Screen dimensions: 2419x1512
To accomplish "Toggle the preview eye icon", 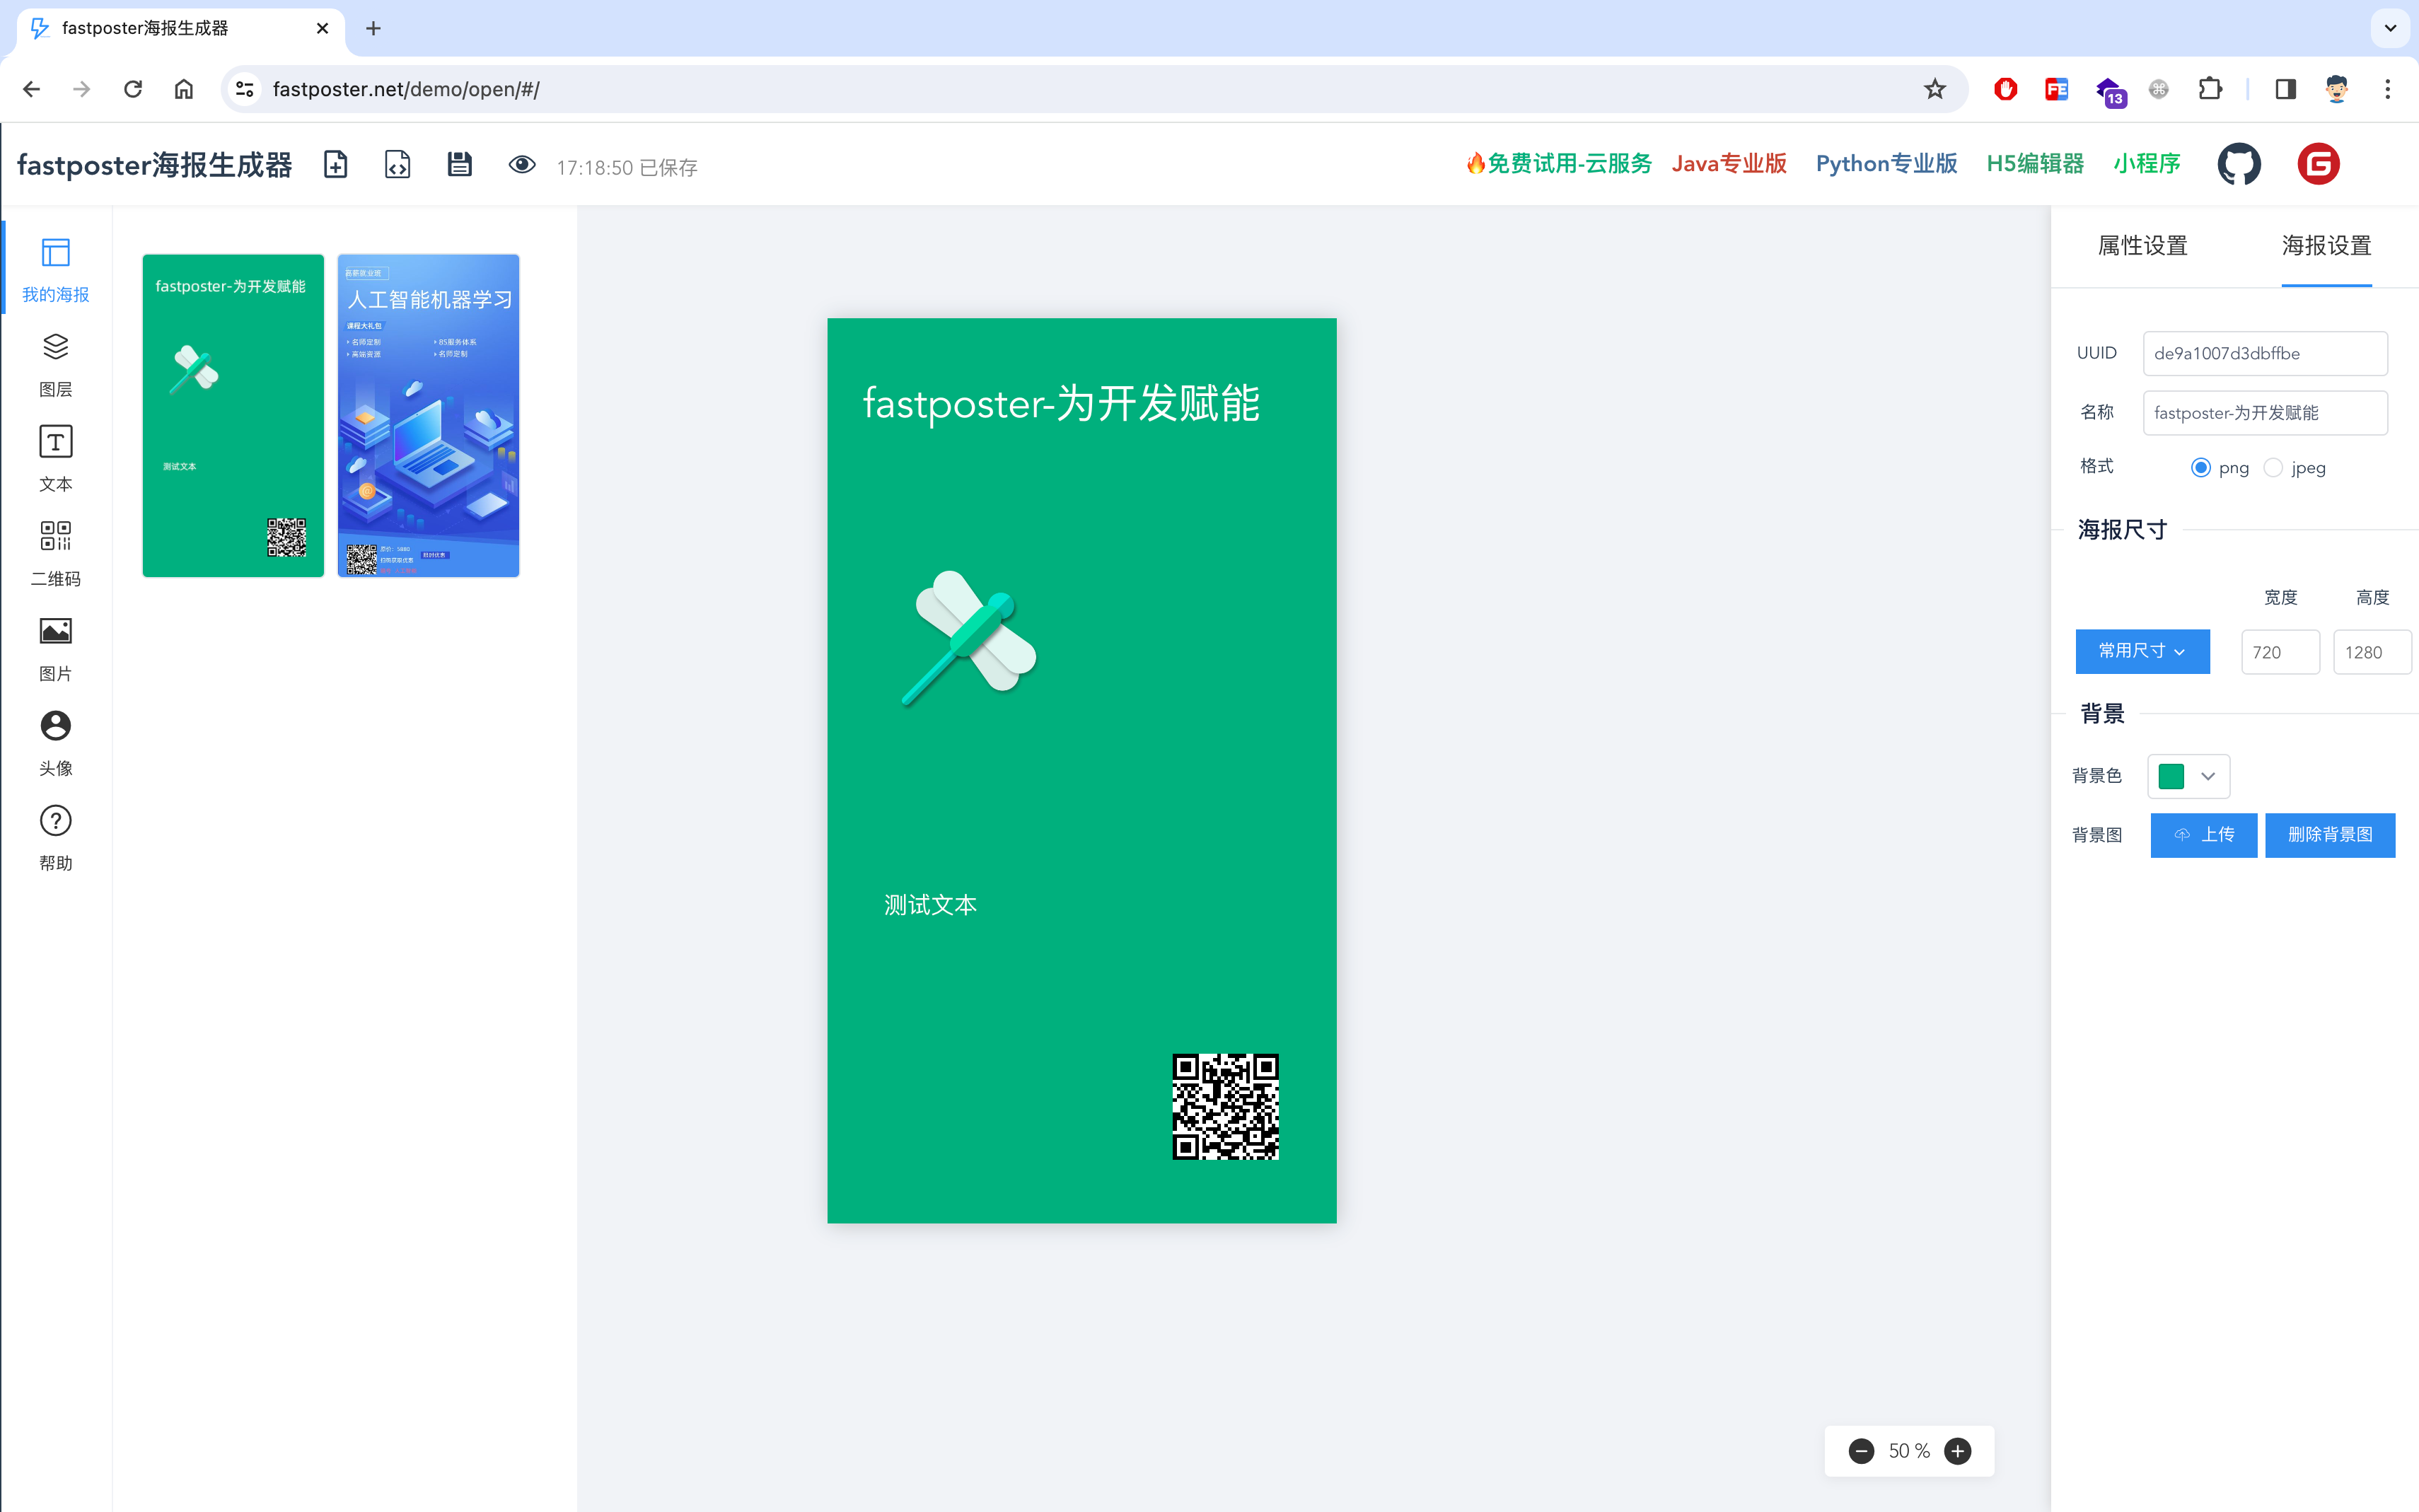I will point(521,165).
